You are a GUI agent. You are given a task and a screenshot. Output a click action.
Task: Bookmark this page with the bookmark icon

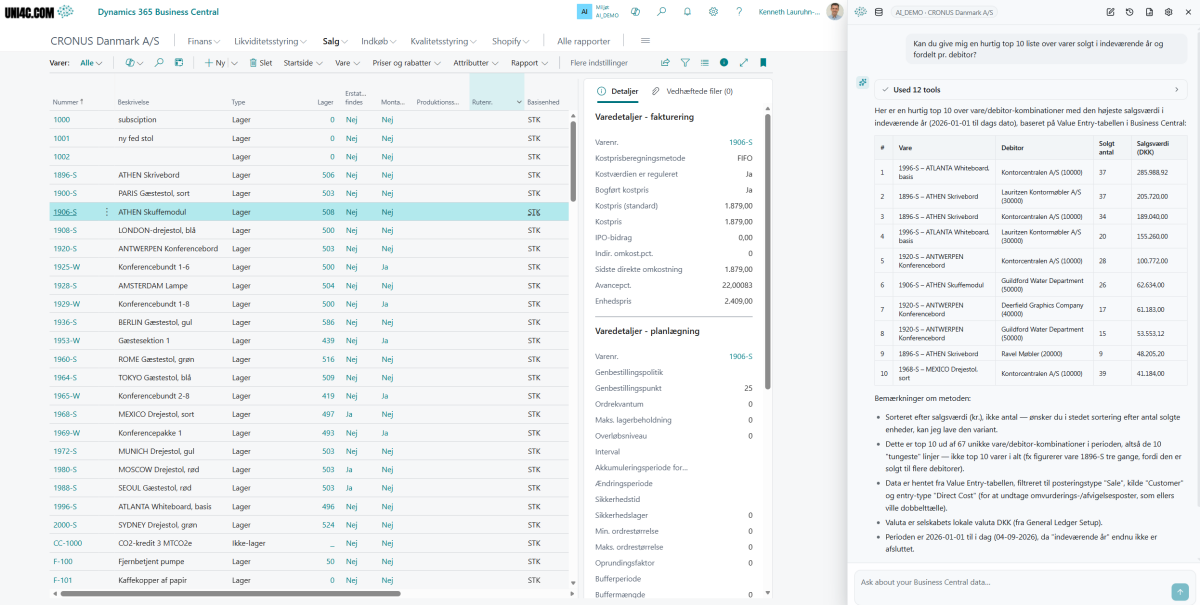tap(763, 62)
